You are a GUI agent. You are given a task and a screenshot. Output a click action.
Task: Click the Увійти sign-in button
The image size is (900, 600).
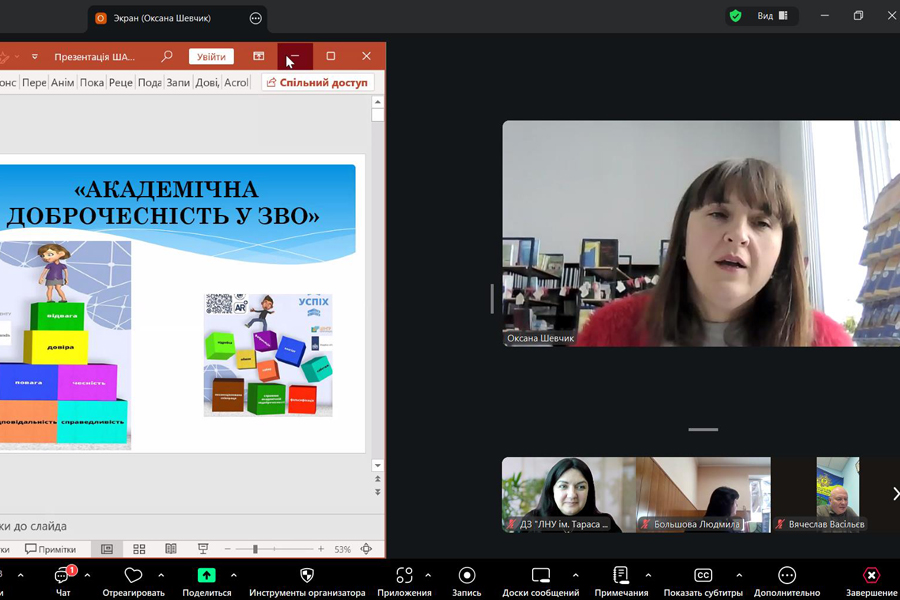click(x=211, y=57)
